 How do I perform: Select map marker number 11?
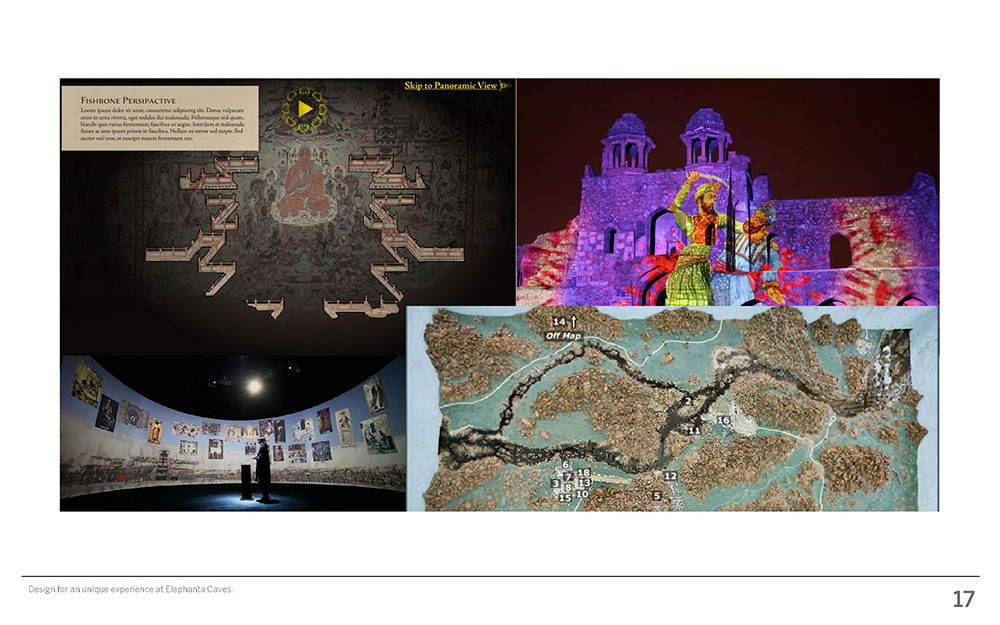click(x=694, y=430)
